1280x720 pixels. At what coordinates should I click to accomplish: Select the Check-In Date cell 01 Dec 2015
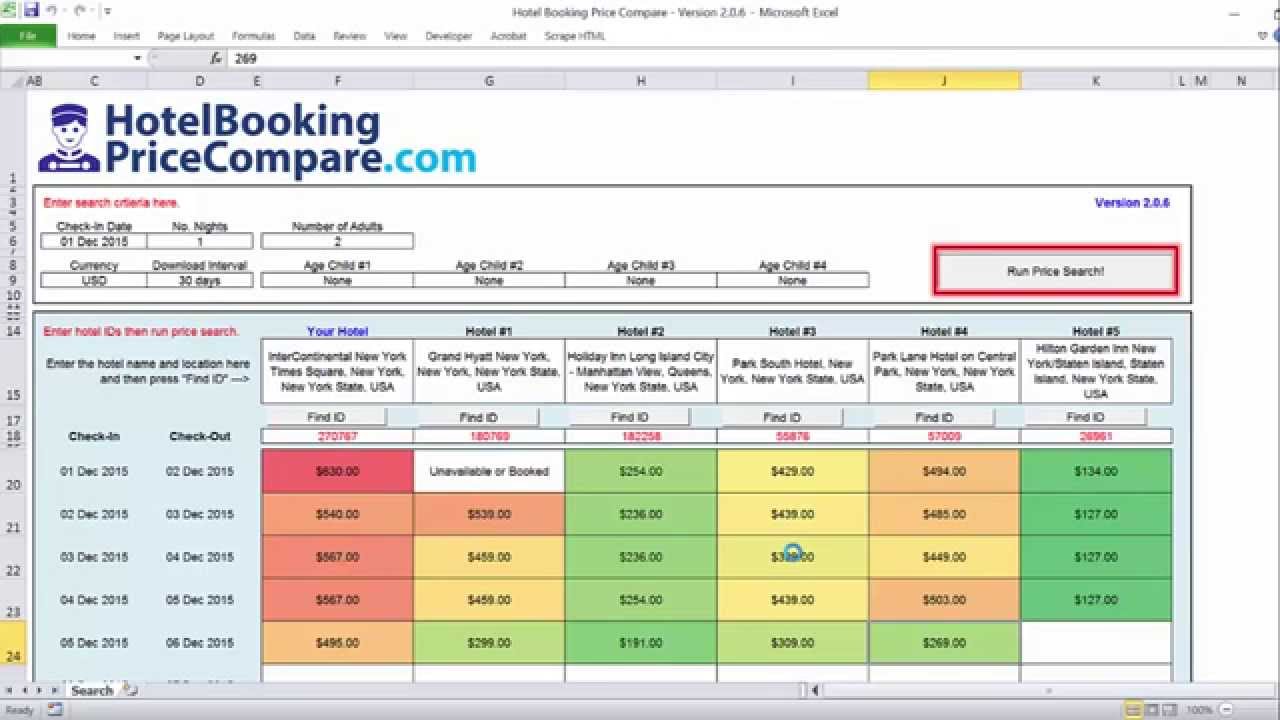pos(94,241)
